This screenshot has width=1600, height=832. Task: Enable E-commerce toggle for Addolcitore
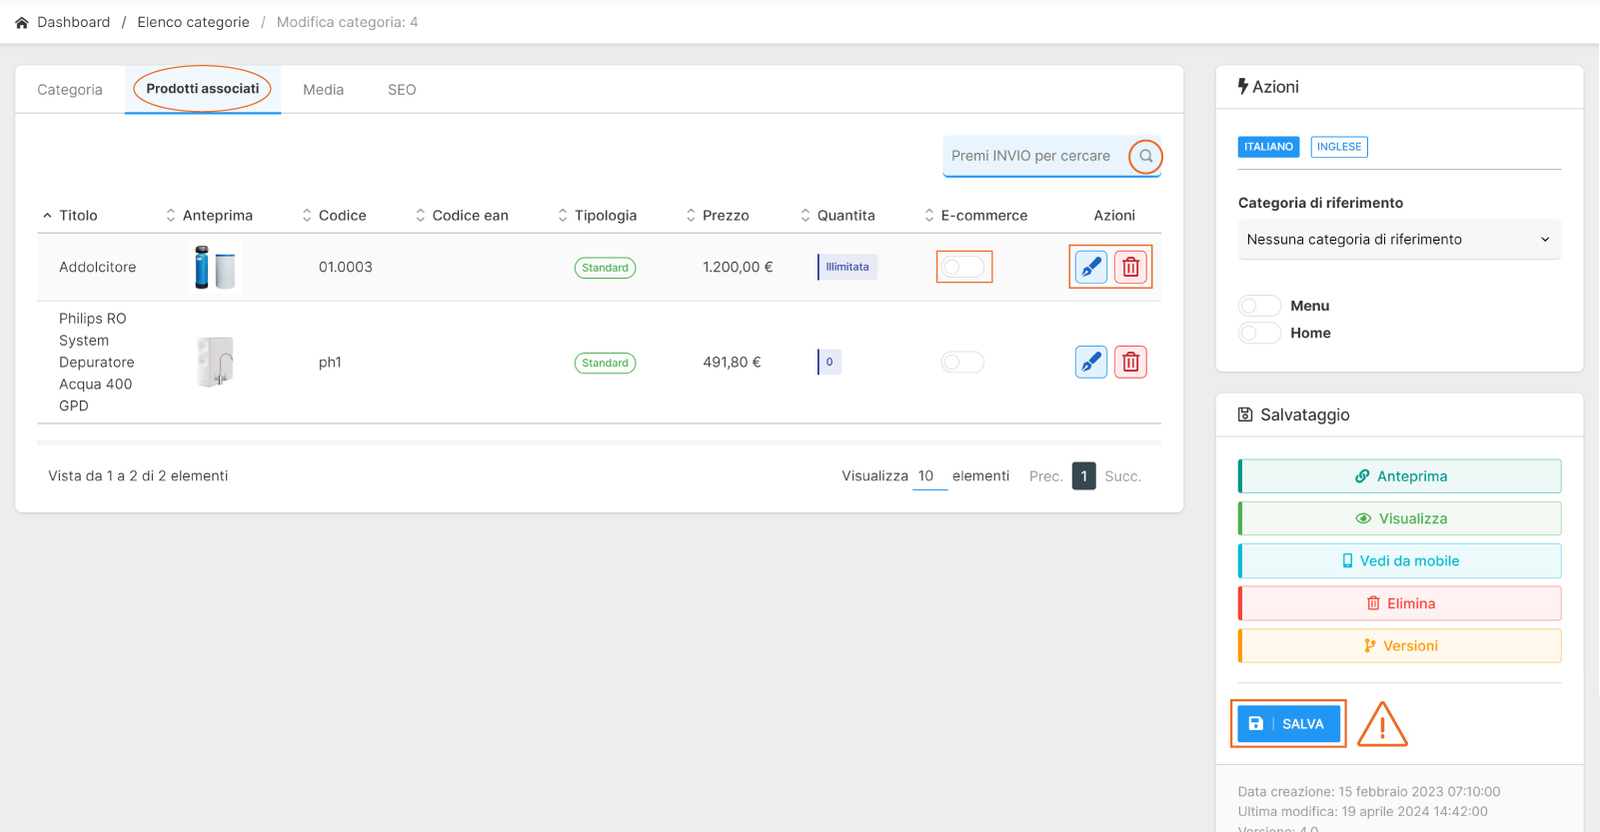pos(963,267)
